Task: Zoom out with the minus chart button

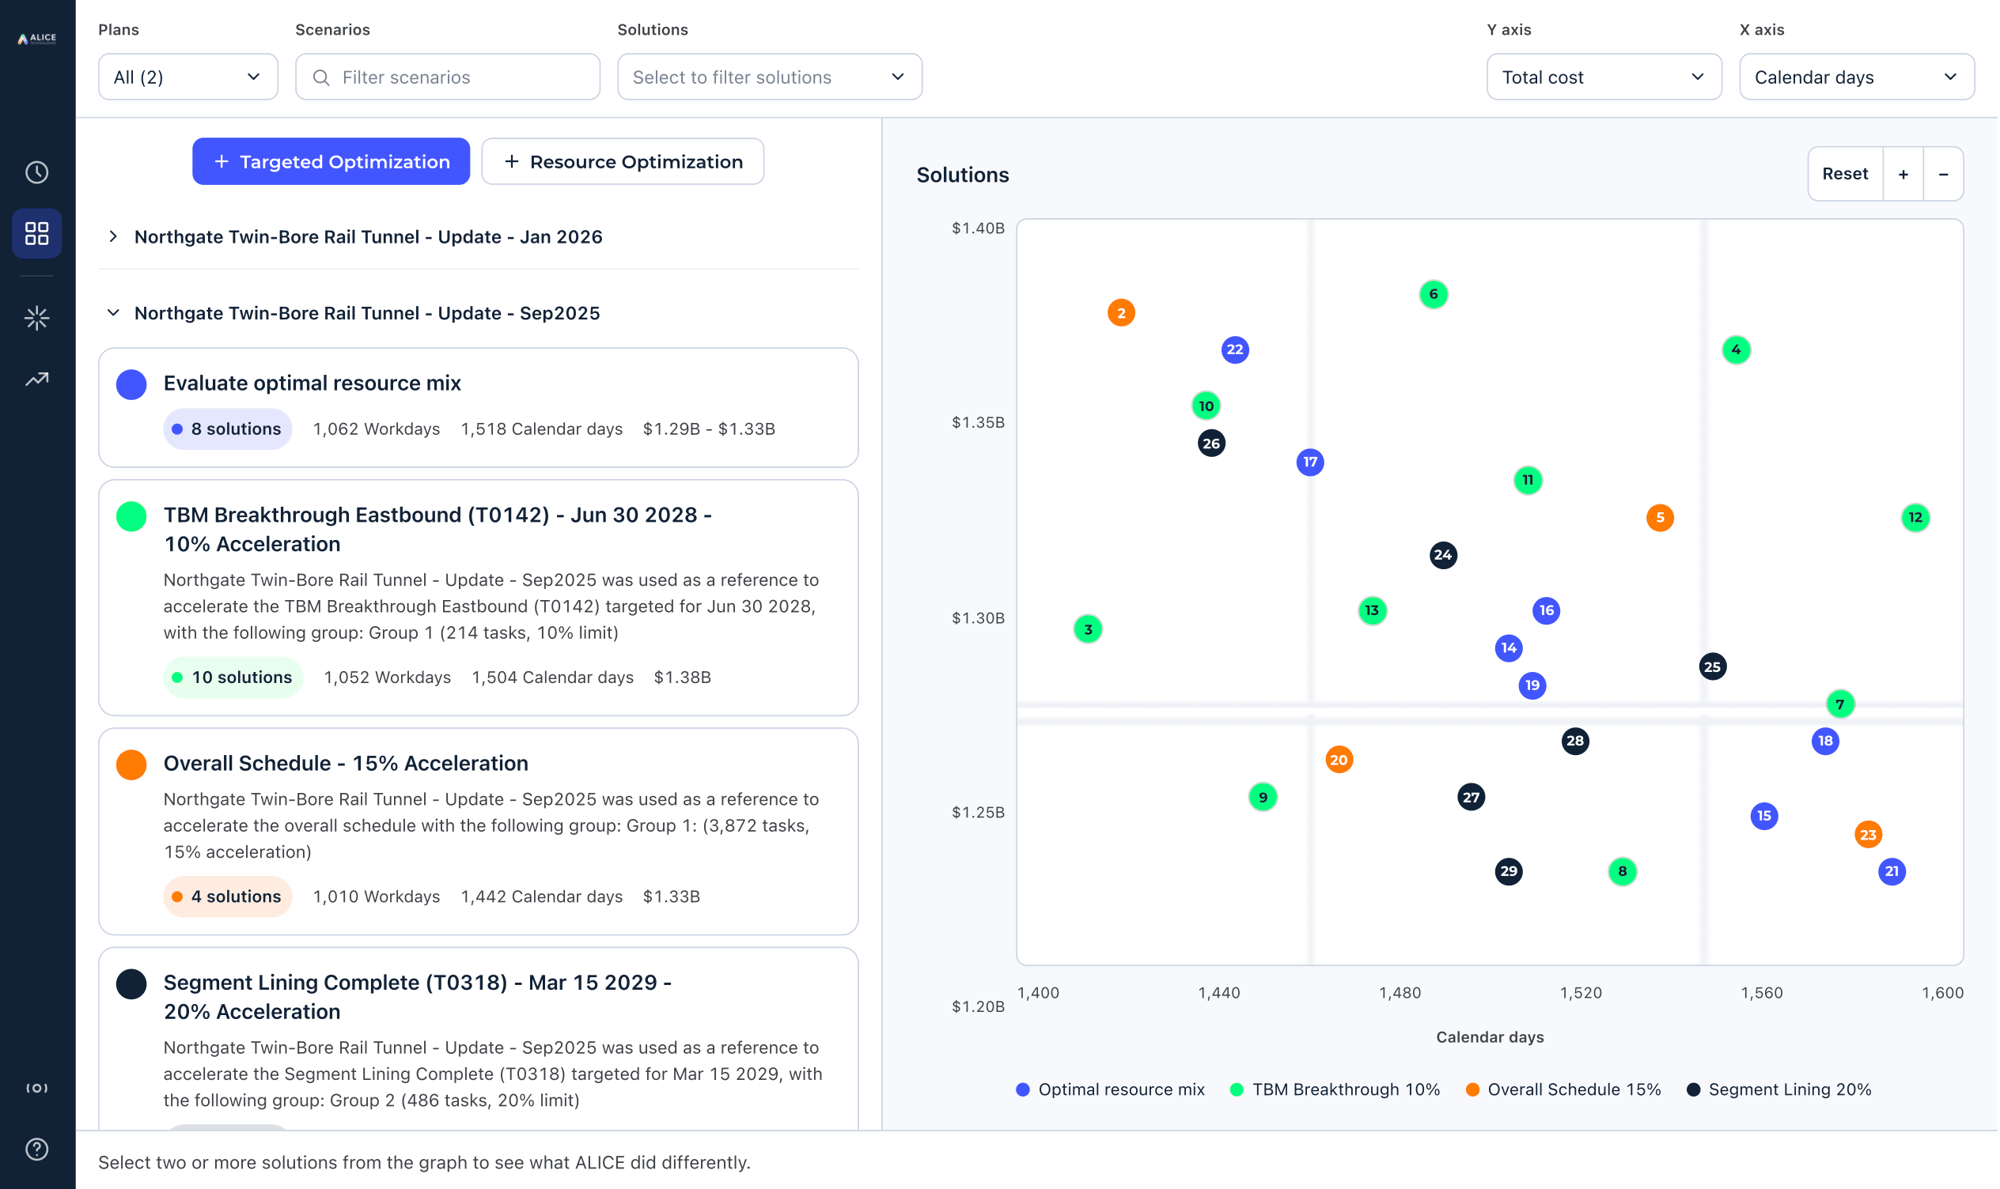Action: click(1943, 174)
